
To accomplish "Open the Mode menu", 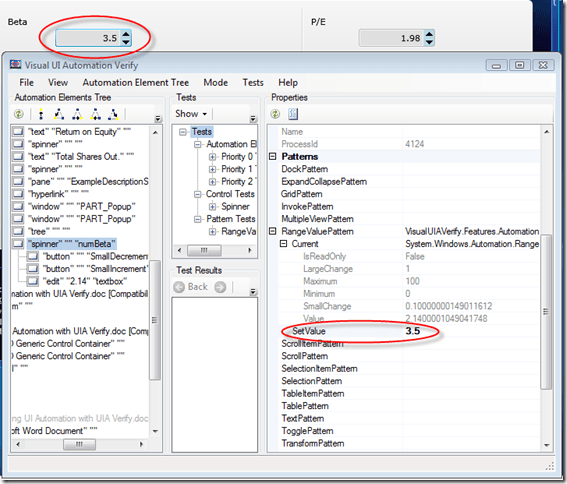I will tap(216, 82).
